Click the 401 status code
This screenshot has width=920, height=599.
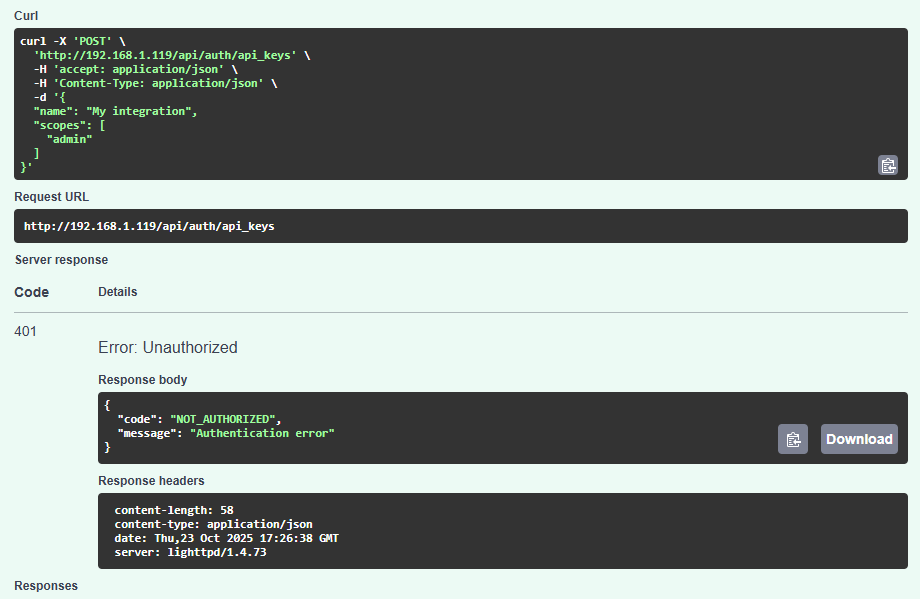click(26, 331)
